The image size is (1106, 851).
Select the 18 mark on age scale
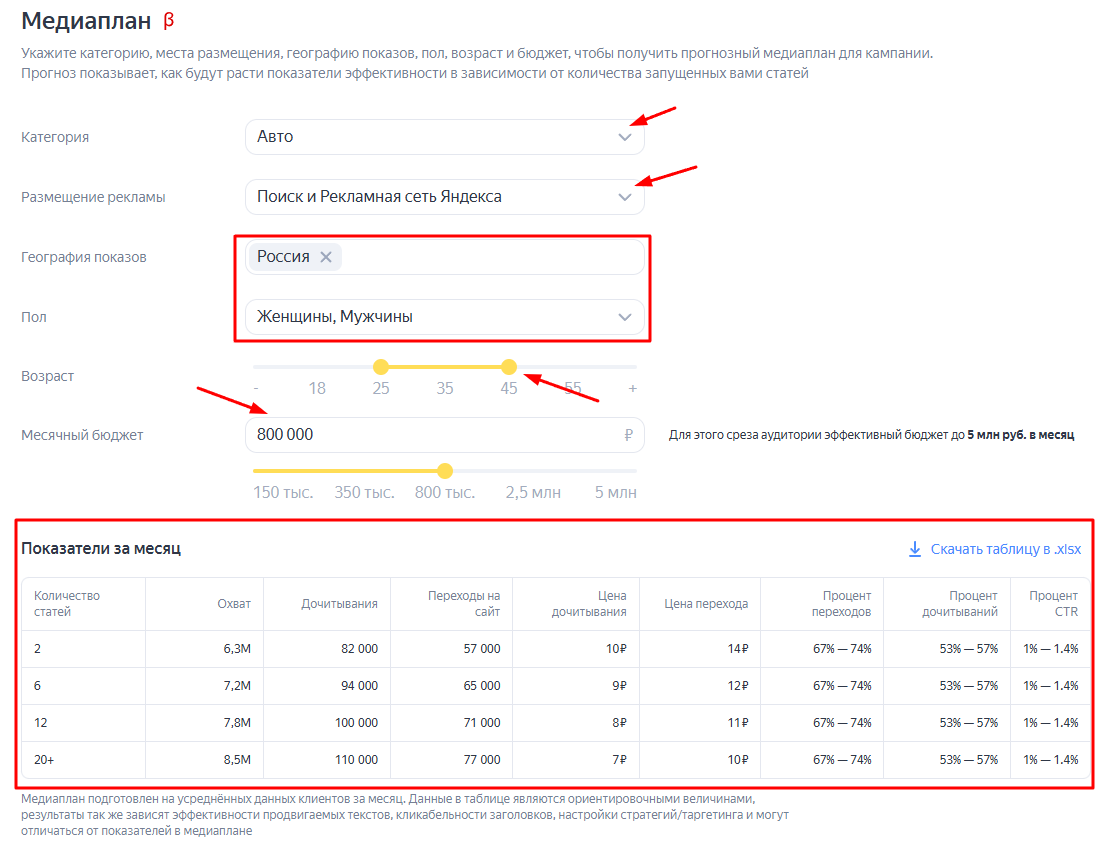[317, 388]
